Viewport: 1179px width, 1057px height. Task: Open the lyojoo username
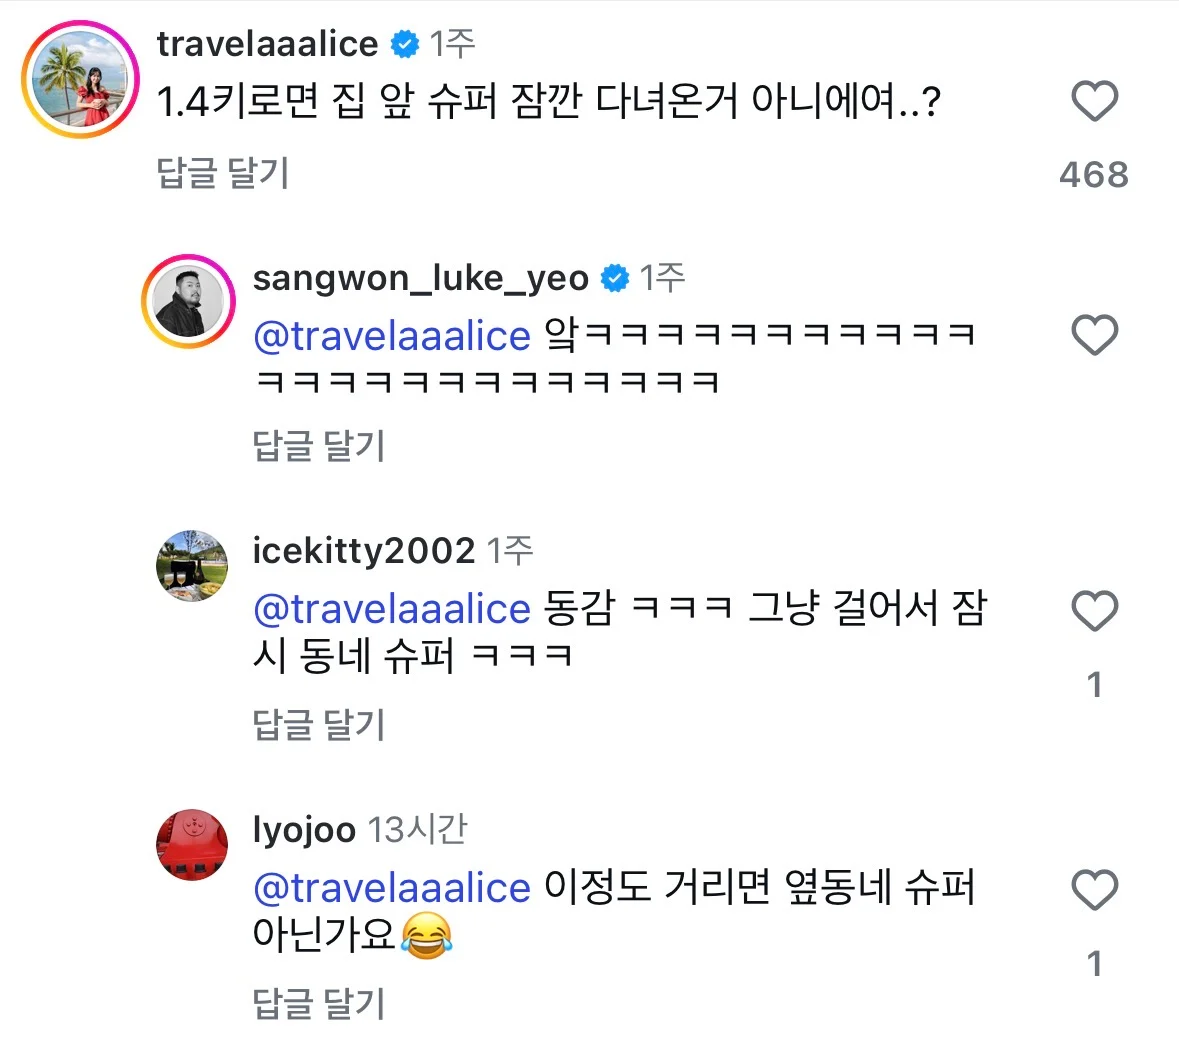coord(304,830)
